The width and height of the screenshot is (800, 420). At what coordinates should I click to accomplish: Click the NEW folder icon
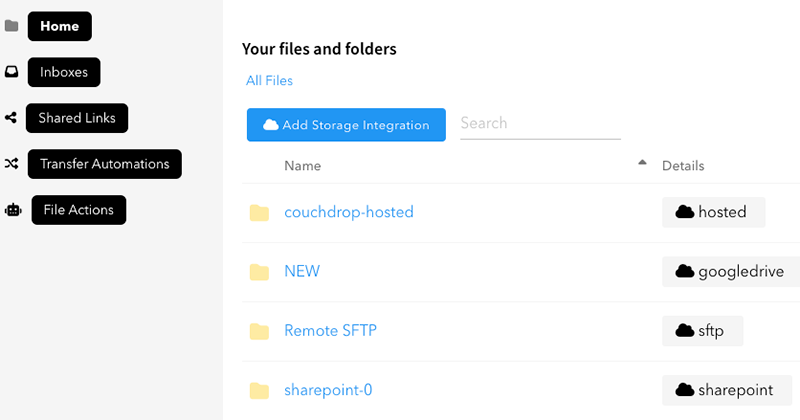tap(259, 272)
